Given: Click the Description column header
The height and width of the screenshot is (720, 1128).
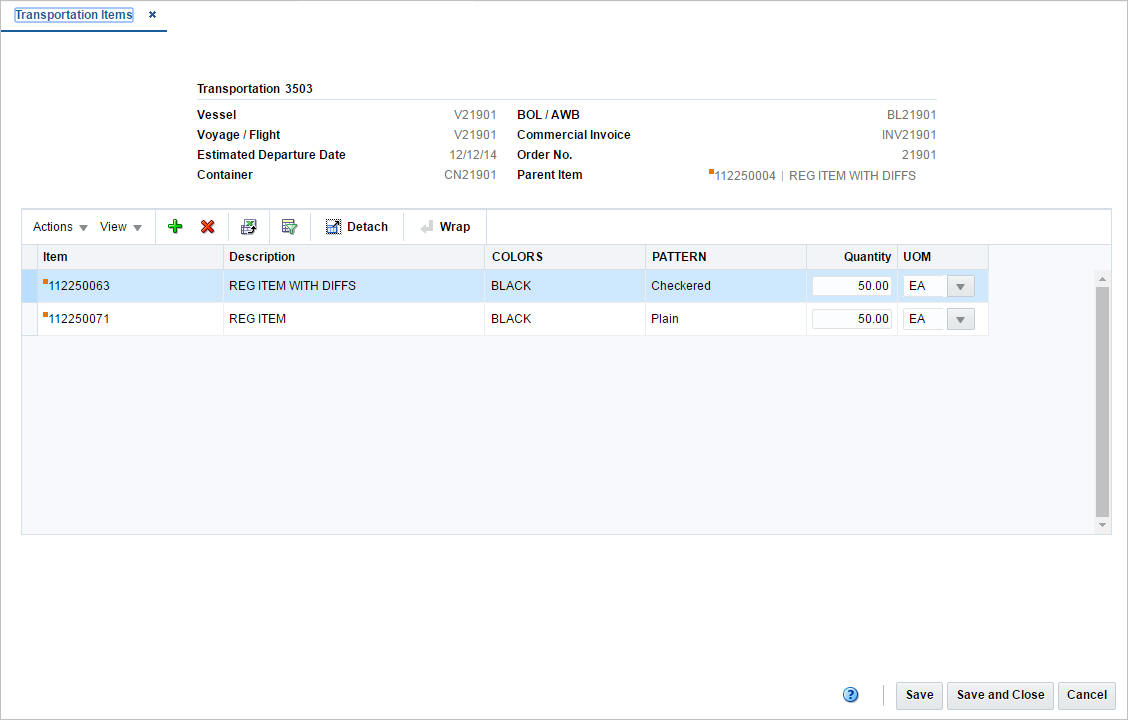Looking at the screenshot, I should (354, 257).
